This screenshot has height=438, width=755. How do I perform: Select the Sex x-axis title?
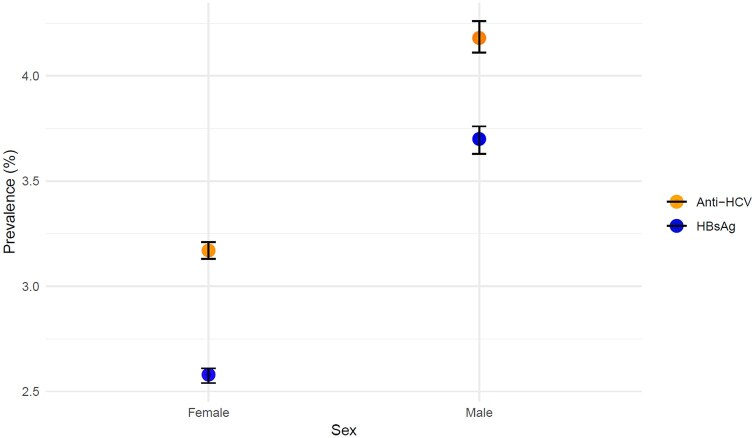pos(343,429)
